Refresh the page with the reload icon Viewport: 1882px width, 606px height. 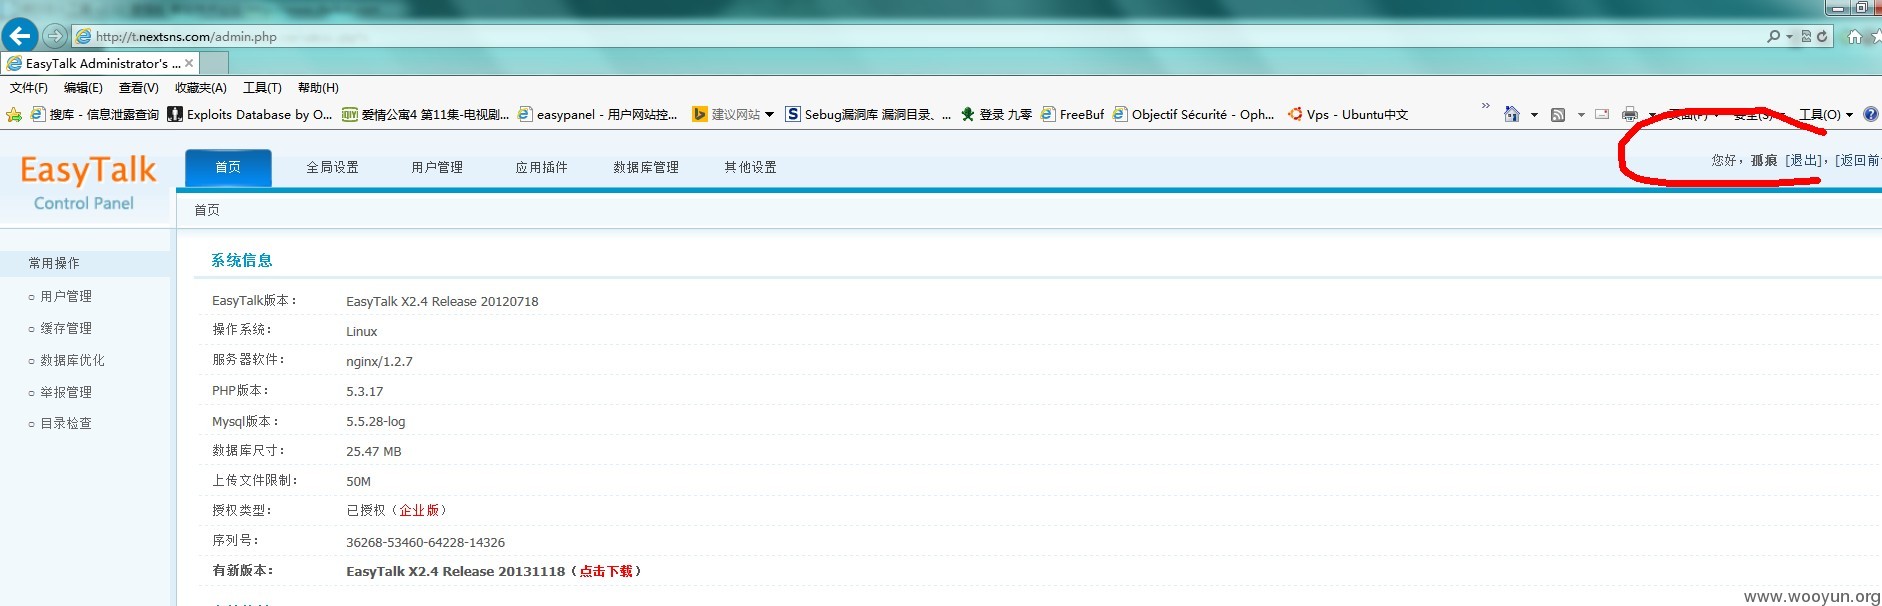click(x=1822, y=36)
